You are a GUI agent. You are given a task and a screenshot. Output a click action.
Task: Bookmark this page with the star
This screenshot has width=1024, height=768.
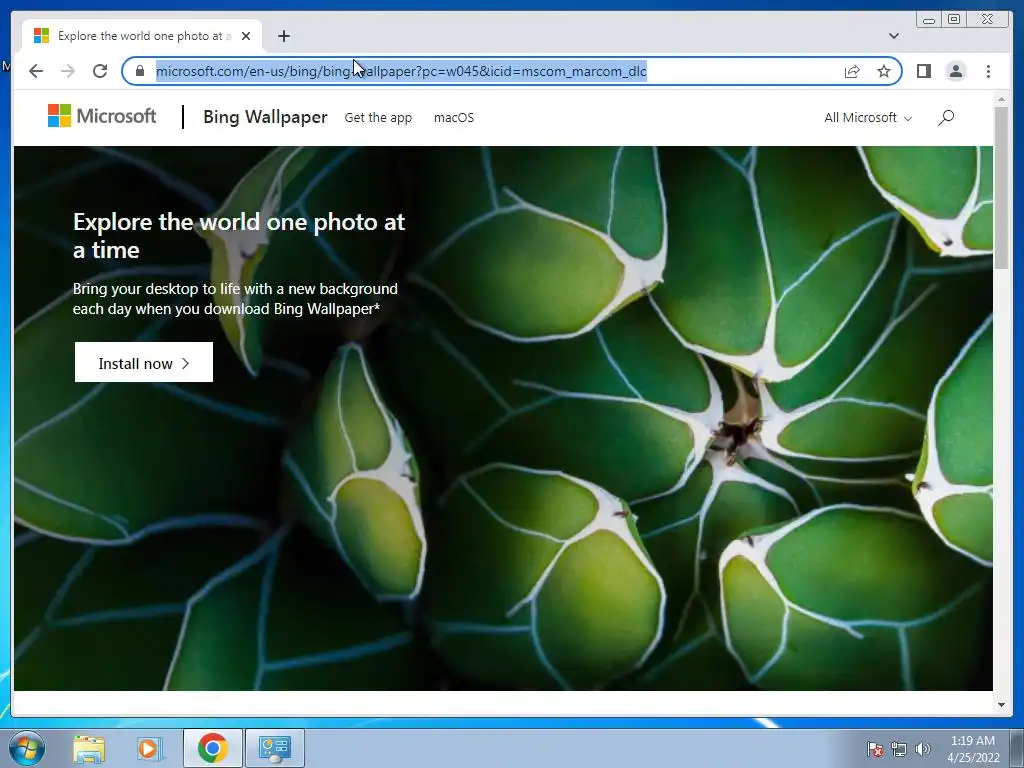(x=884, y=71)
